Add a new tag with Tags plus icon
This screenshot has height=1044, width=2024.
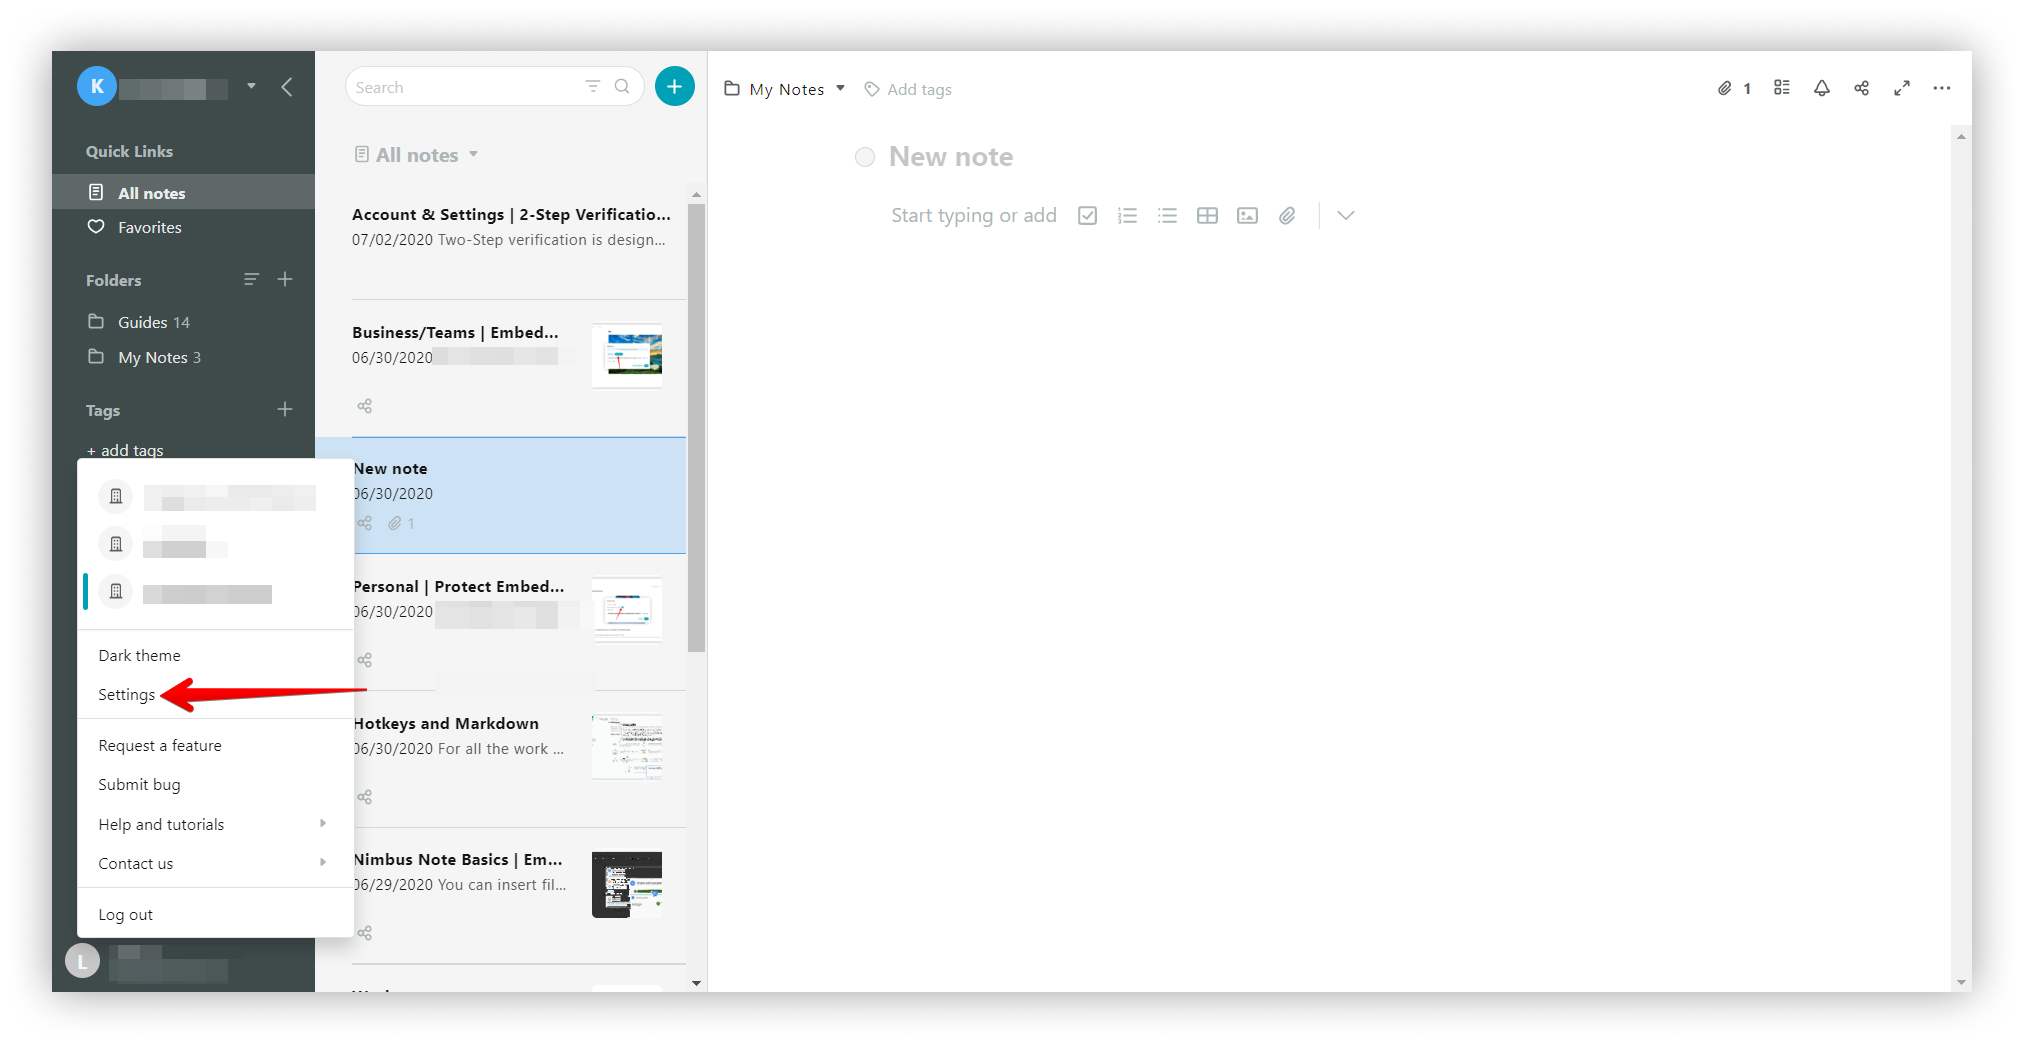pos(285,410)
